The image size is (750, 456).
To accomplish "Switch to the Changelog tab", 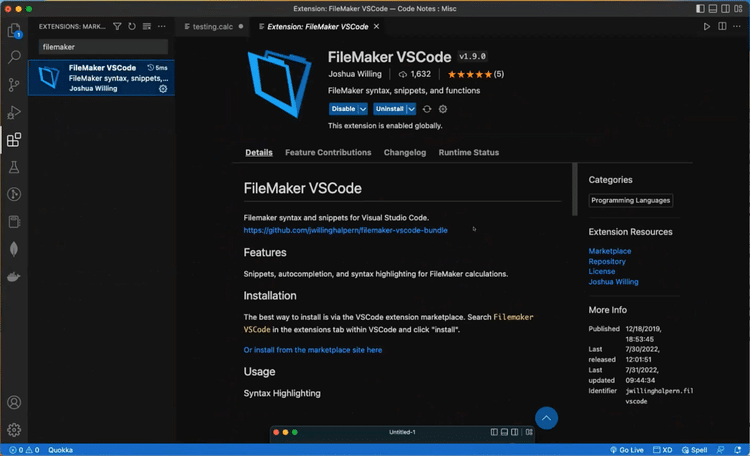I will point(405,152).
